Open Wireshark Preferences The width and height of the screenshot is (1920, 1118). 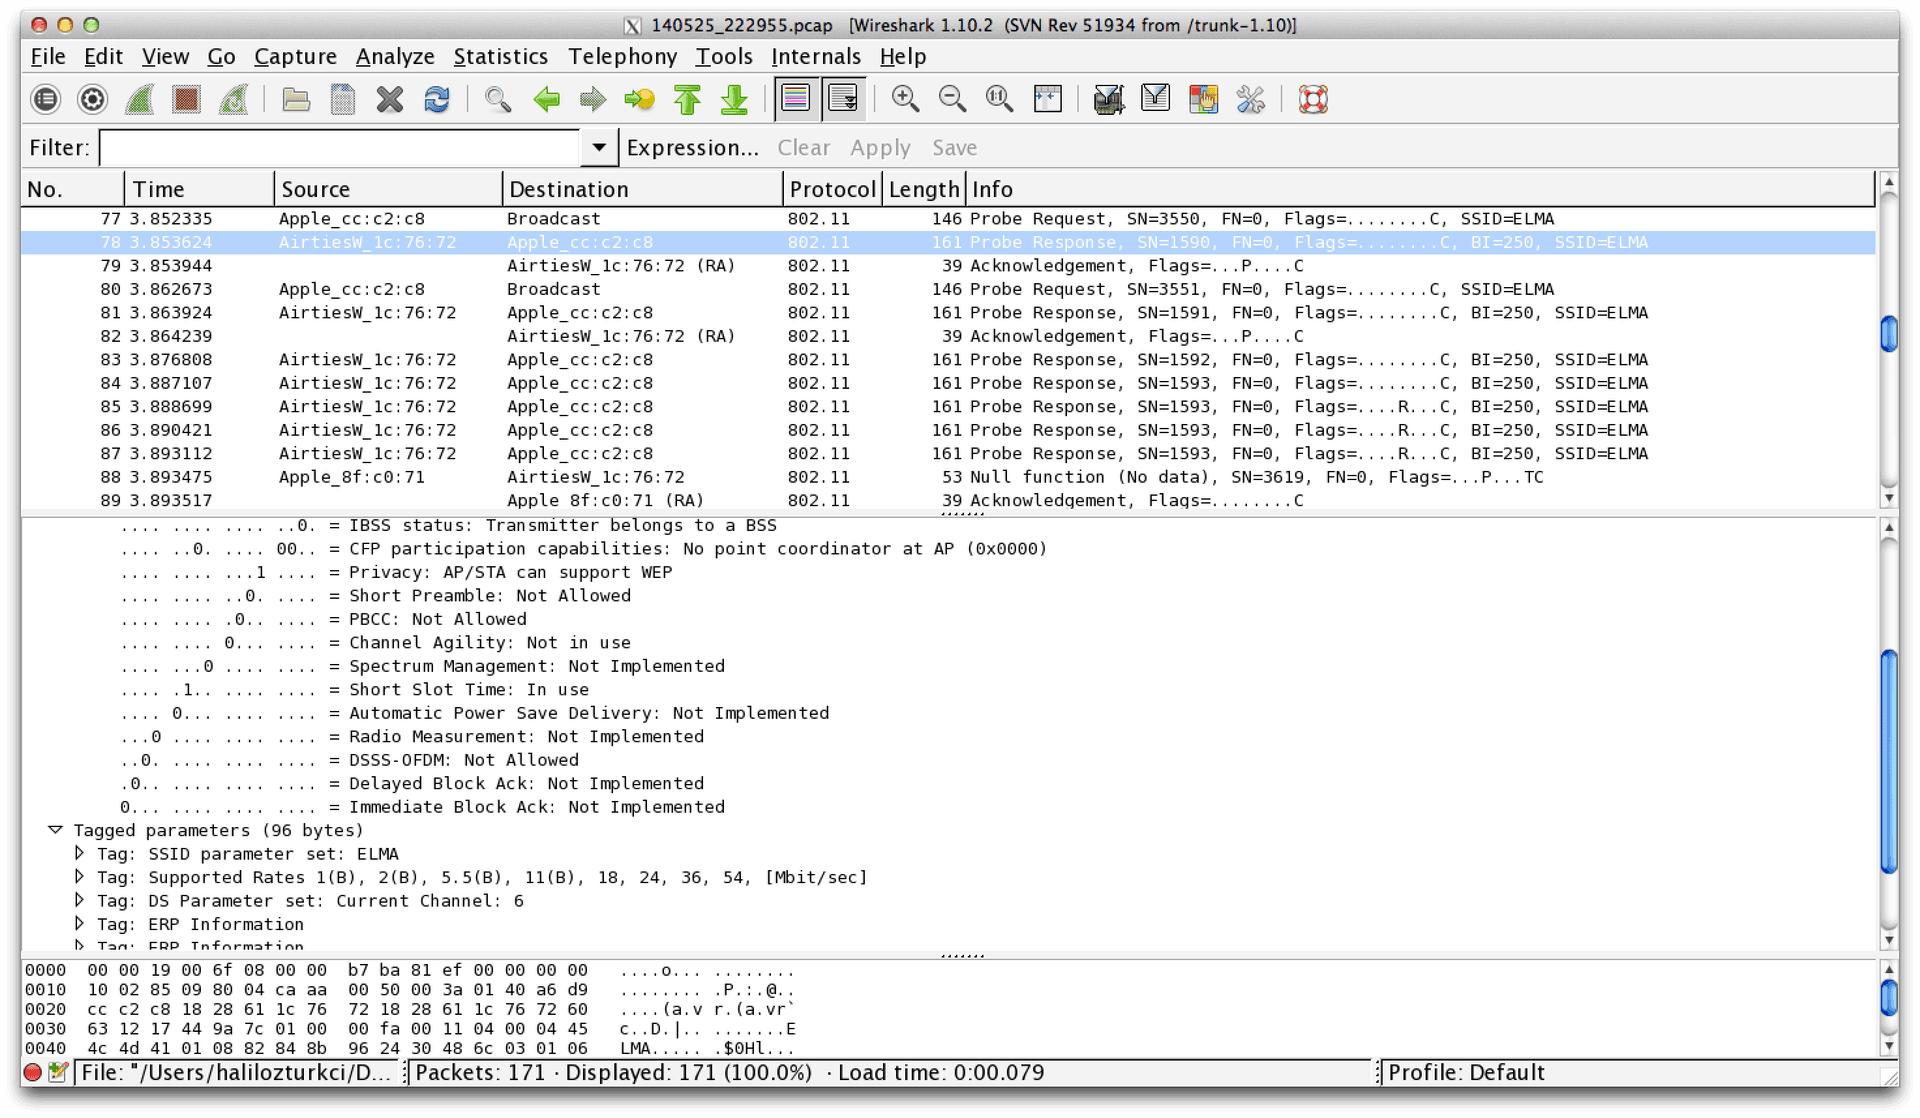[x=1251, y=99]
